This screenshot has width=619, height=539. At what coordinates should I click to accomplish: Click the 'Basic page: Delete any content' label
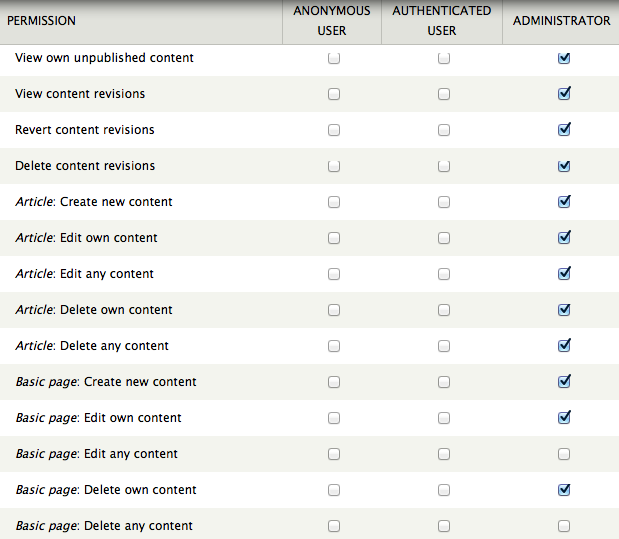pyautogui.click(x=104, y=526)
